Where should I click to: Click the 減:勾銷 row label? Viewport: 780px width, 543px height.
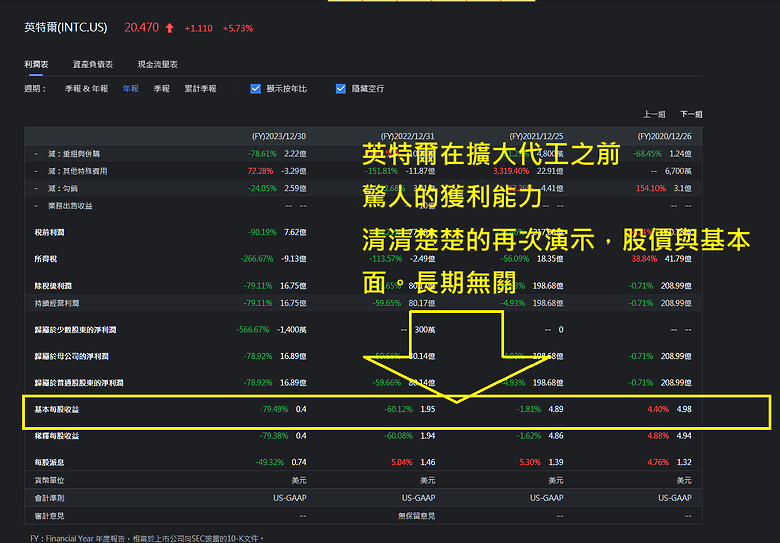pyautogui.click(x=63, y=188)
